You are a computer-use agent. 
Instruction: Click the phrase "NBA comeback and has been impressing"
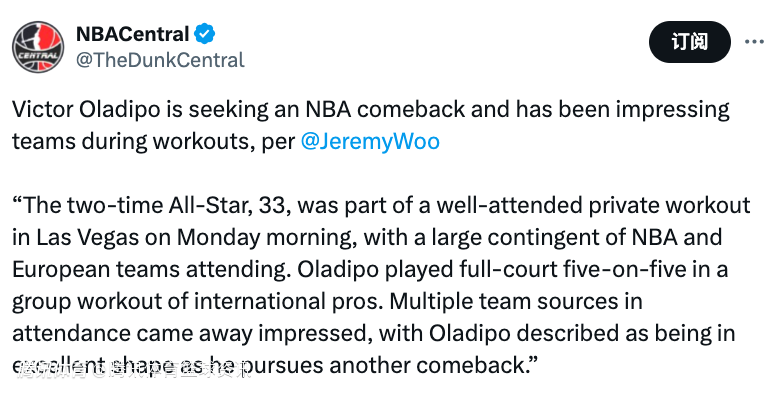[518, 109]
